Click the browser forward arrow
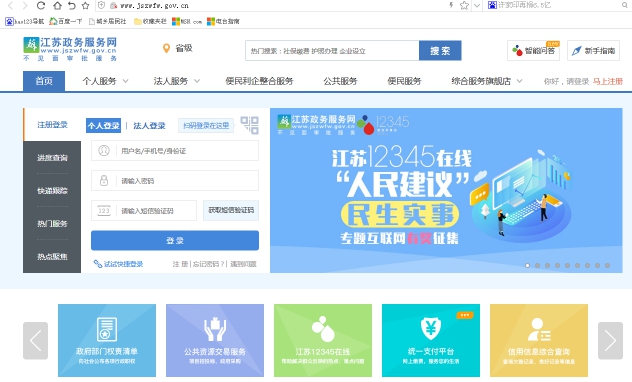The height and width of the screenshot is (382, 632). (x=25, y=6)
